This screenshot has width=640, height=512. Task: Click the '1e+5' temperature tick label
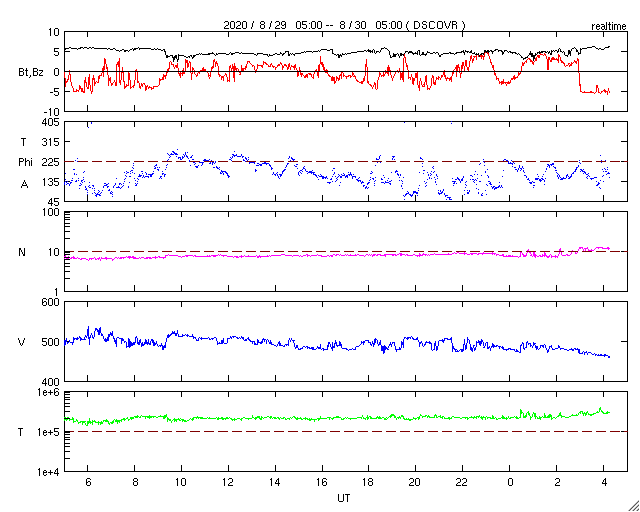[x=48, y=432]
